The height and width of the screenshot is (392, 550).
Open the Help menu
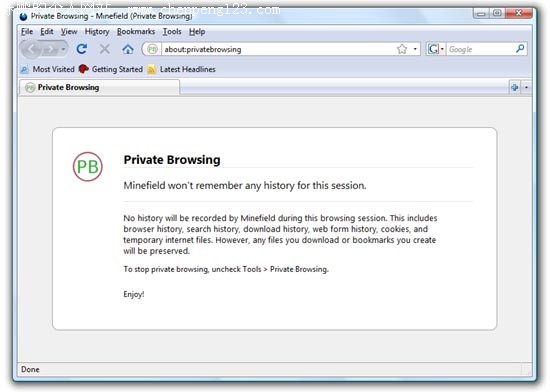coord(197,32)
